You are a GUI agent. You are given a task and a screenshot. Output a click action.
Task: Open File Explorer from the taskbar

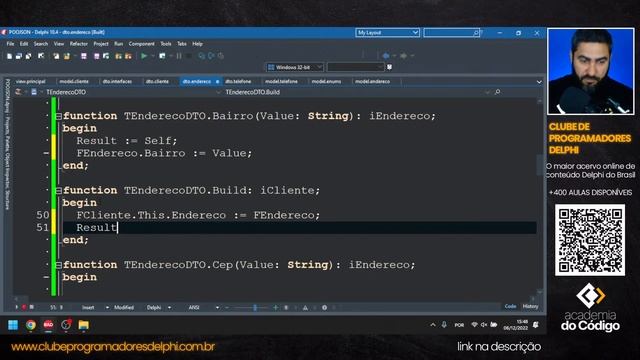coord(84,325)
